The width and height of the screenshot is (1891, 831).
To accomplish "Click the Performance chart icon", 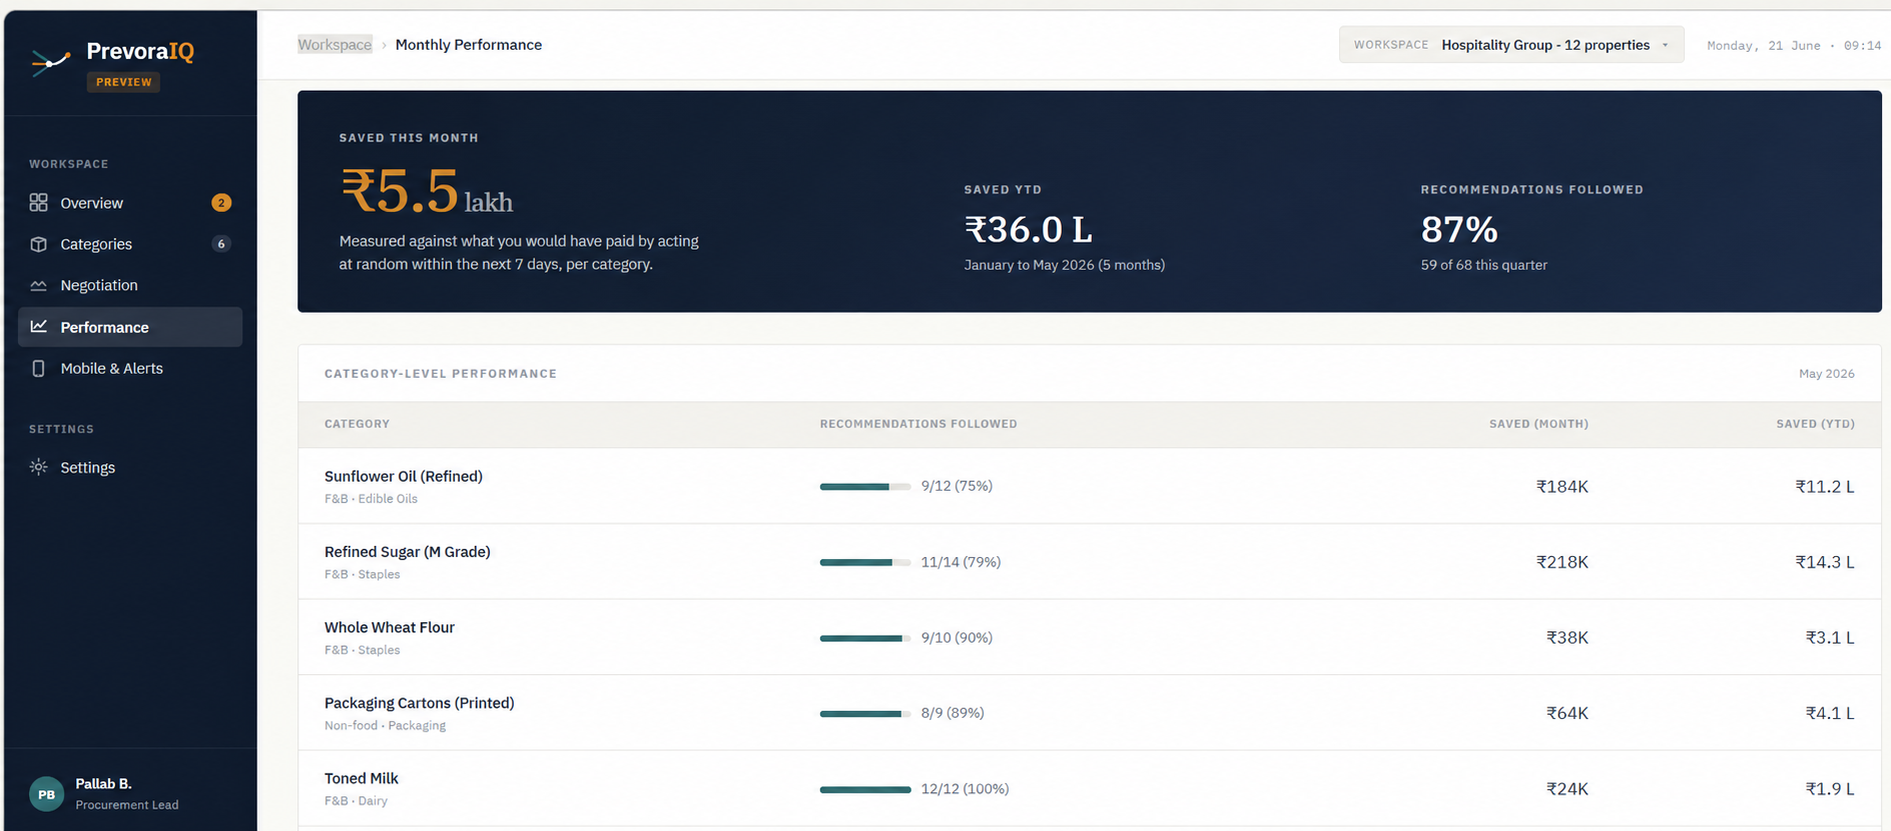I will click(x=38, y=326).
